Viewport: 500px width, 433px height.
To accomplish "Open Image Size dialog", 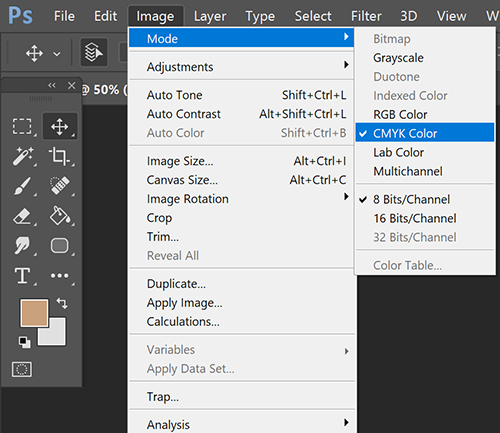I will [241, 161].
